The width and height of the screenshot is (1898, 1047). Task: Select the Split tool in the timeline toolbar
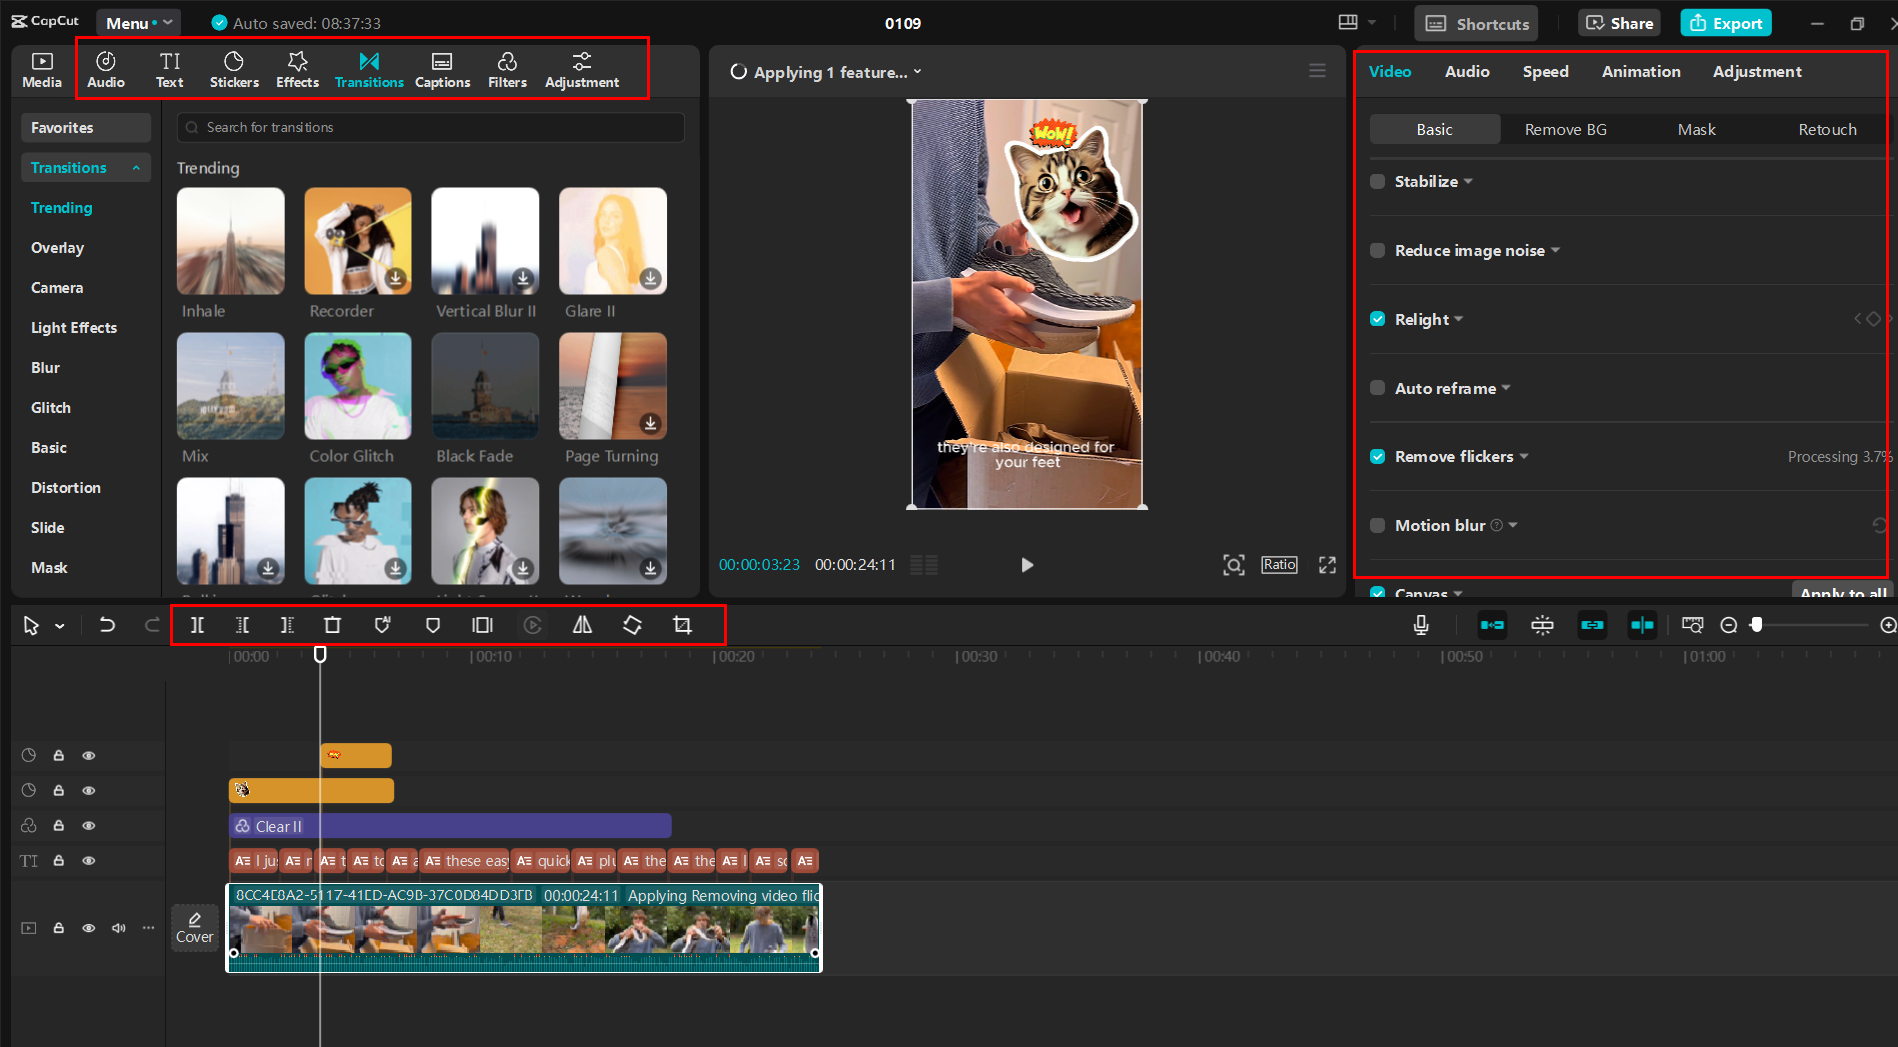tap(197, 625)
